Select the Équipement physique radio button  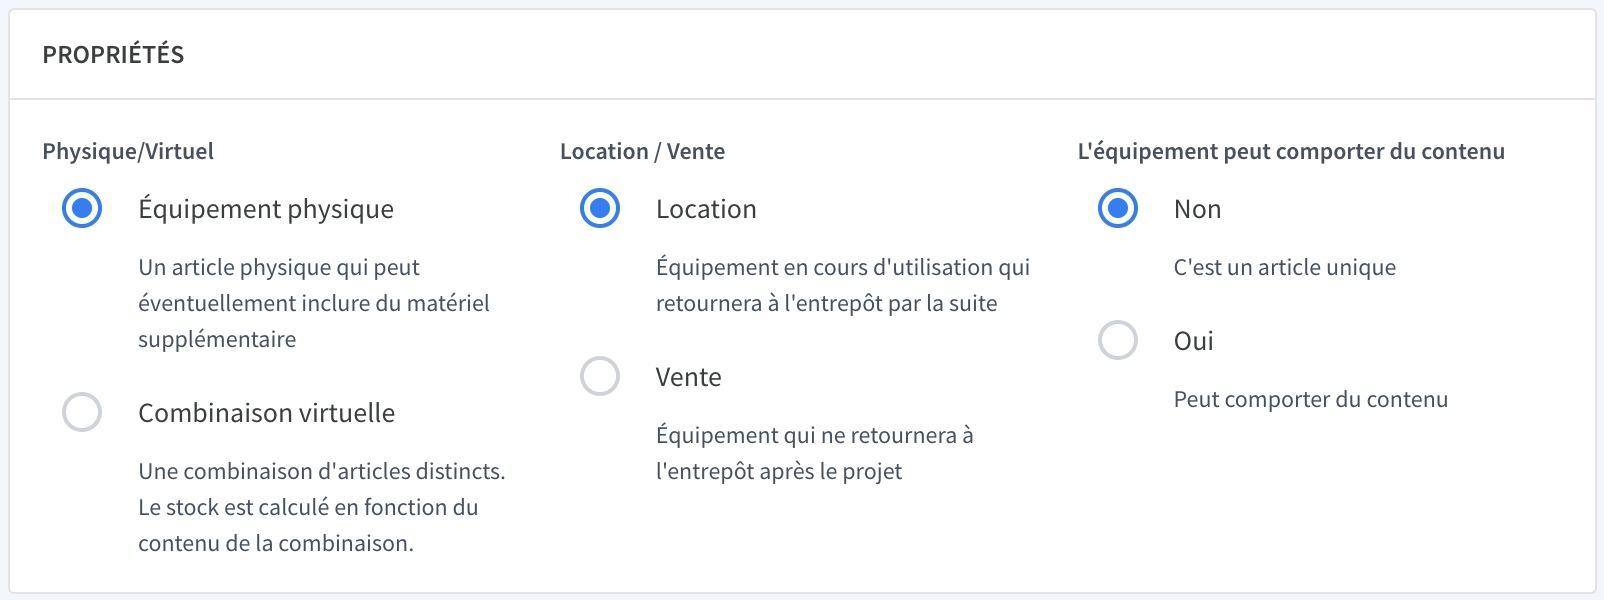click(82, 209)
